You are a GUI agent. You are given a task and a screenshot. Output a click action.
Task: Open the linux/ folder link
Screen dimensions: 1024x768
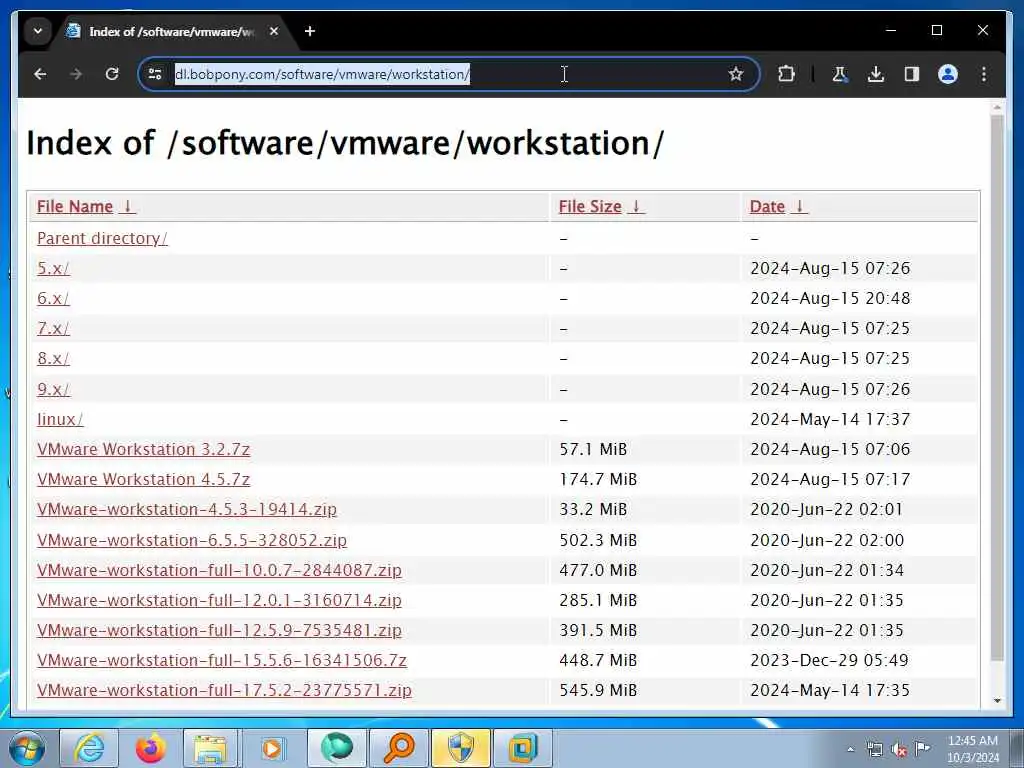coord(60,419)
